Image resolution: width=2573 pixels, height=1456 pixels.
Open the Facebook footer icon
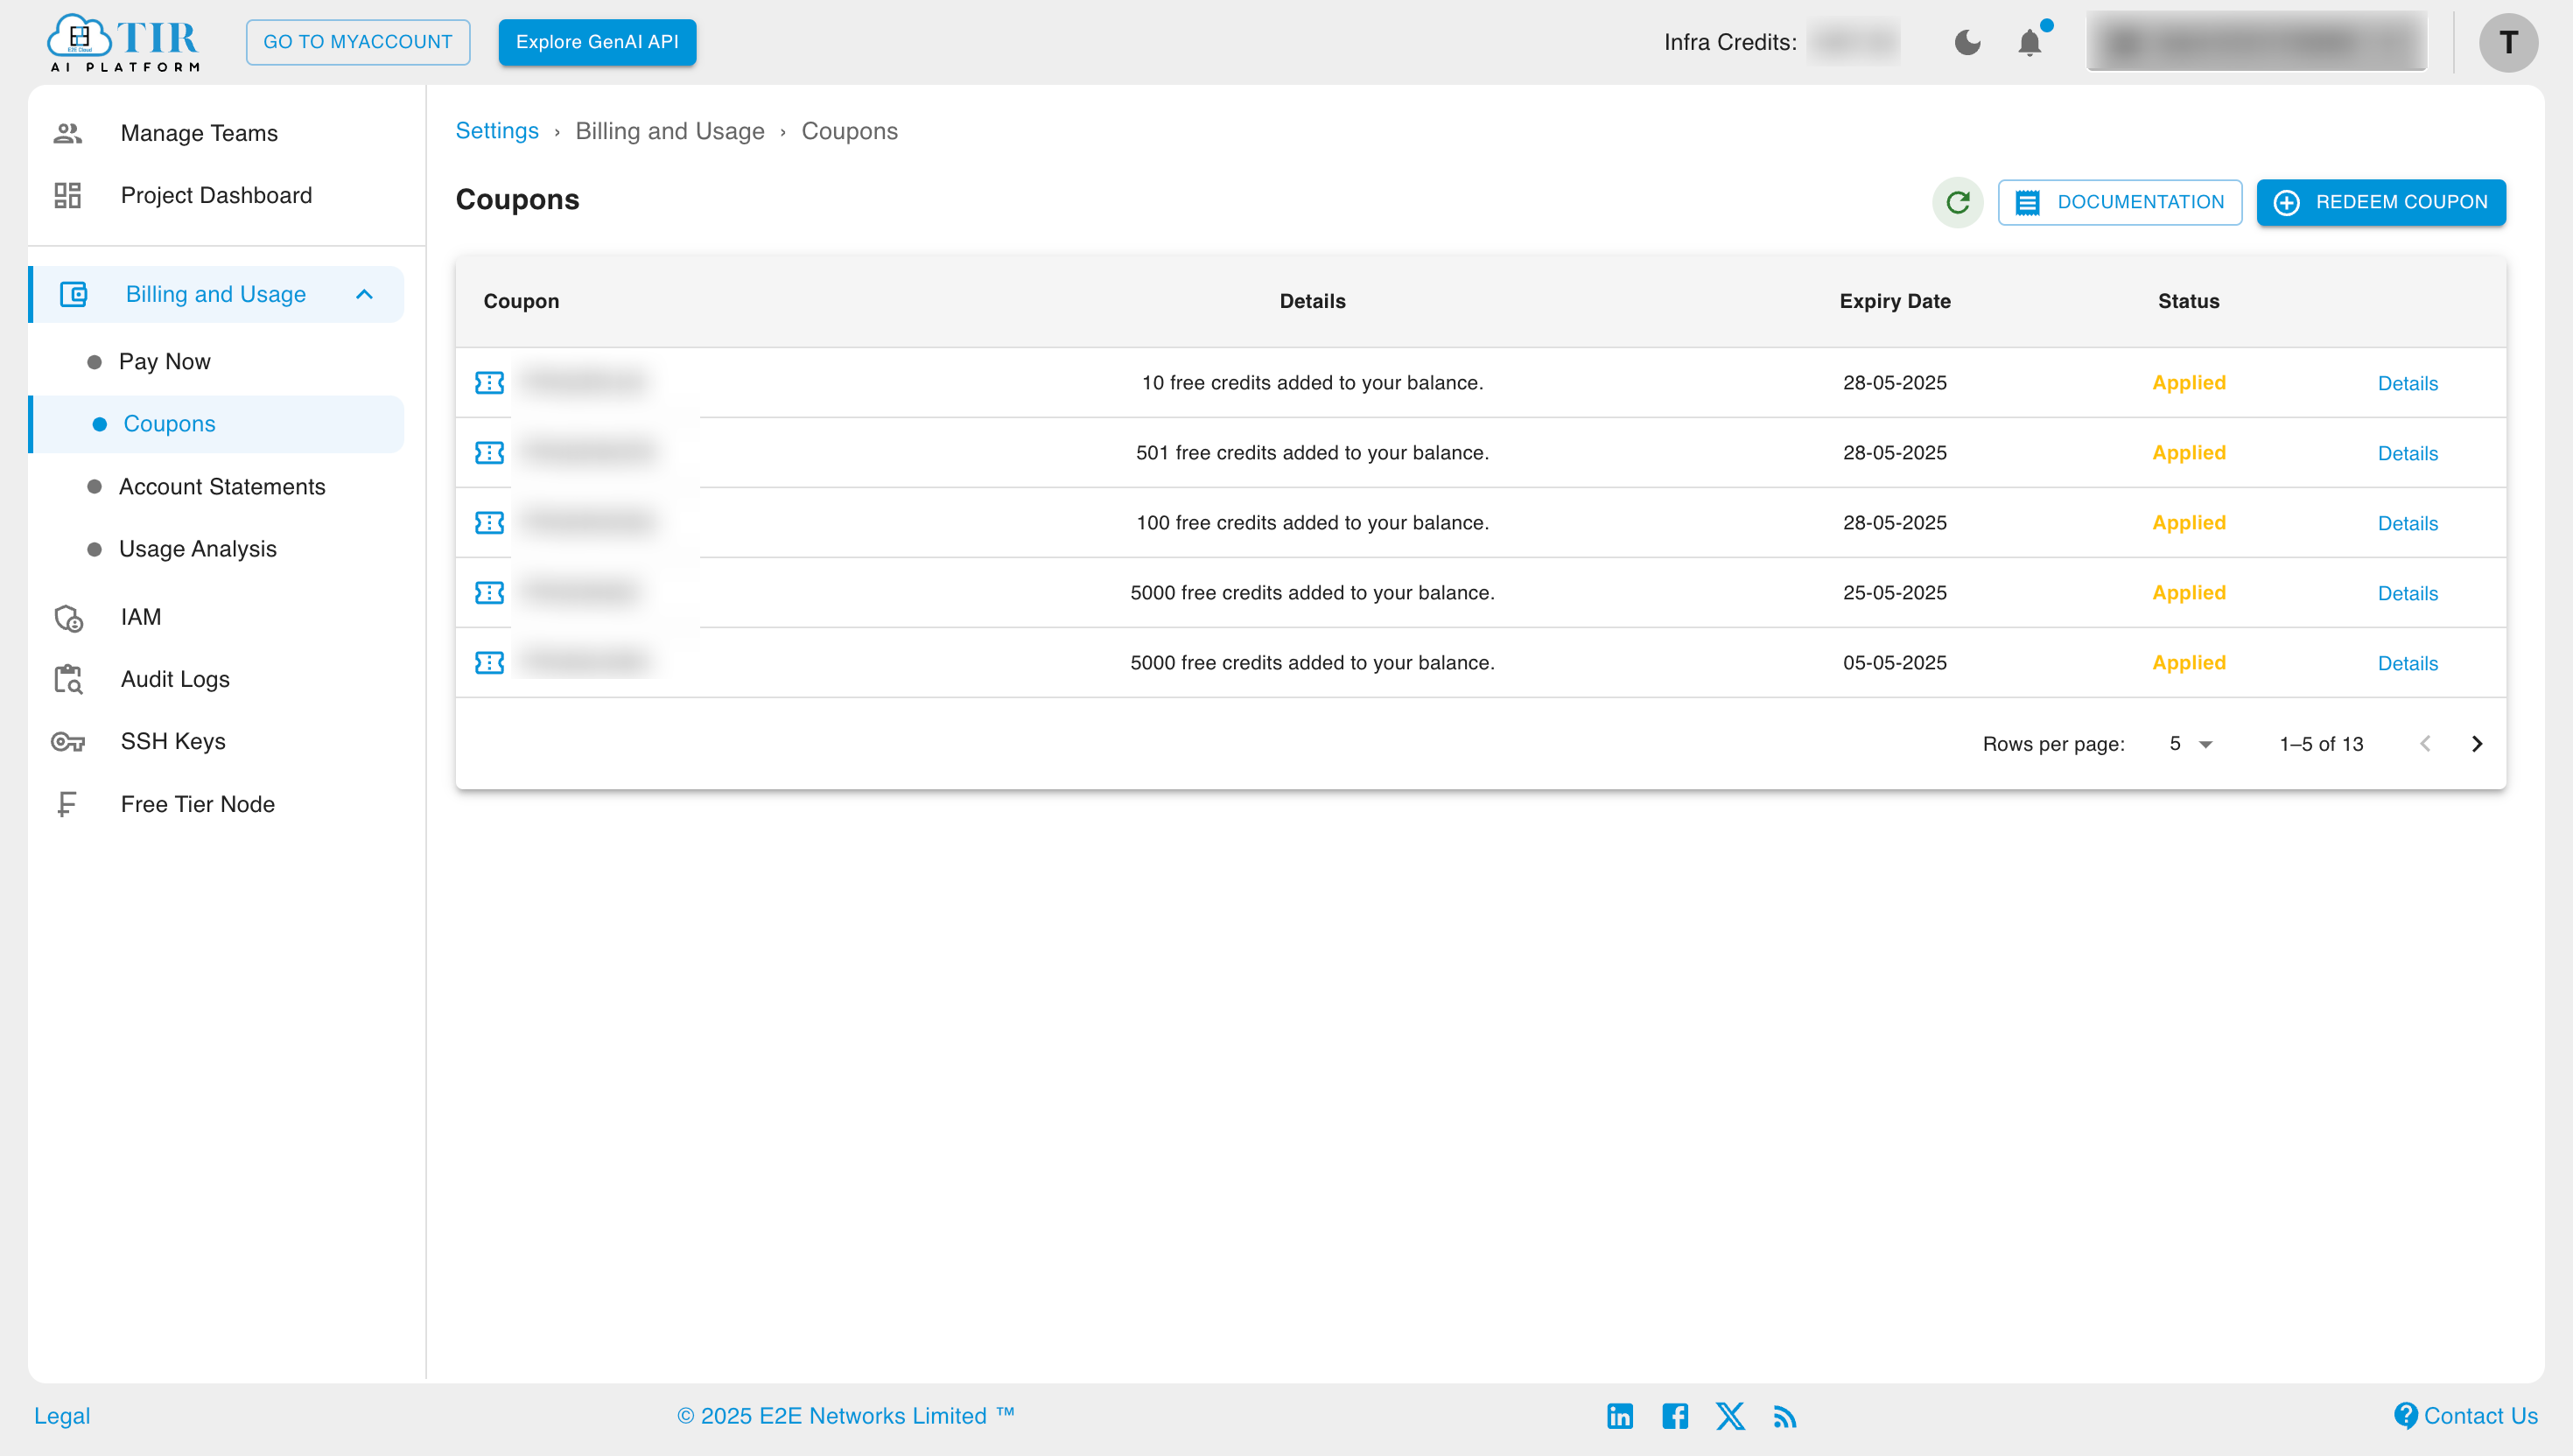tap(1675, 1416)
